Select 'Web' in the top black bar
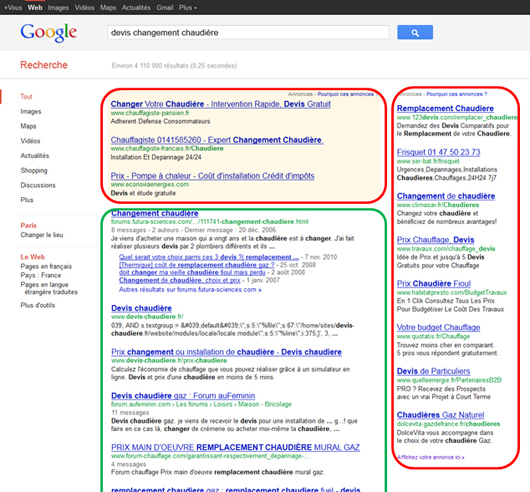This screenshot has height=492, width=530. 35,7
